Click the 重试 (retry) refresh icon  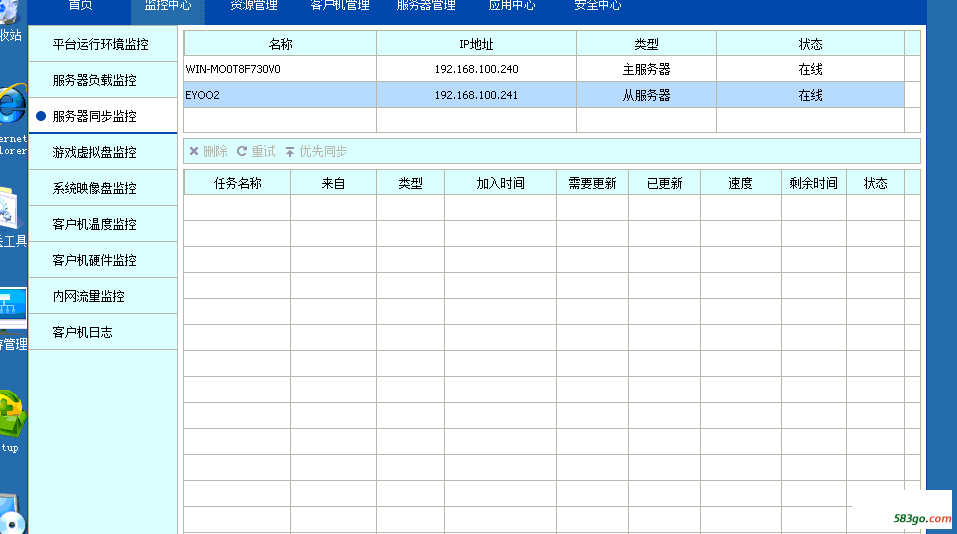click(241, 151)
